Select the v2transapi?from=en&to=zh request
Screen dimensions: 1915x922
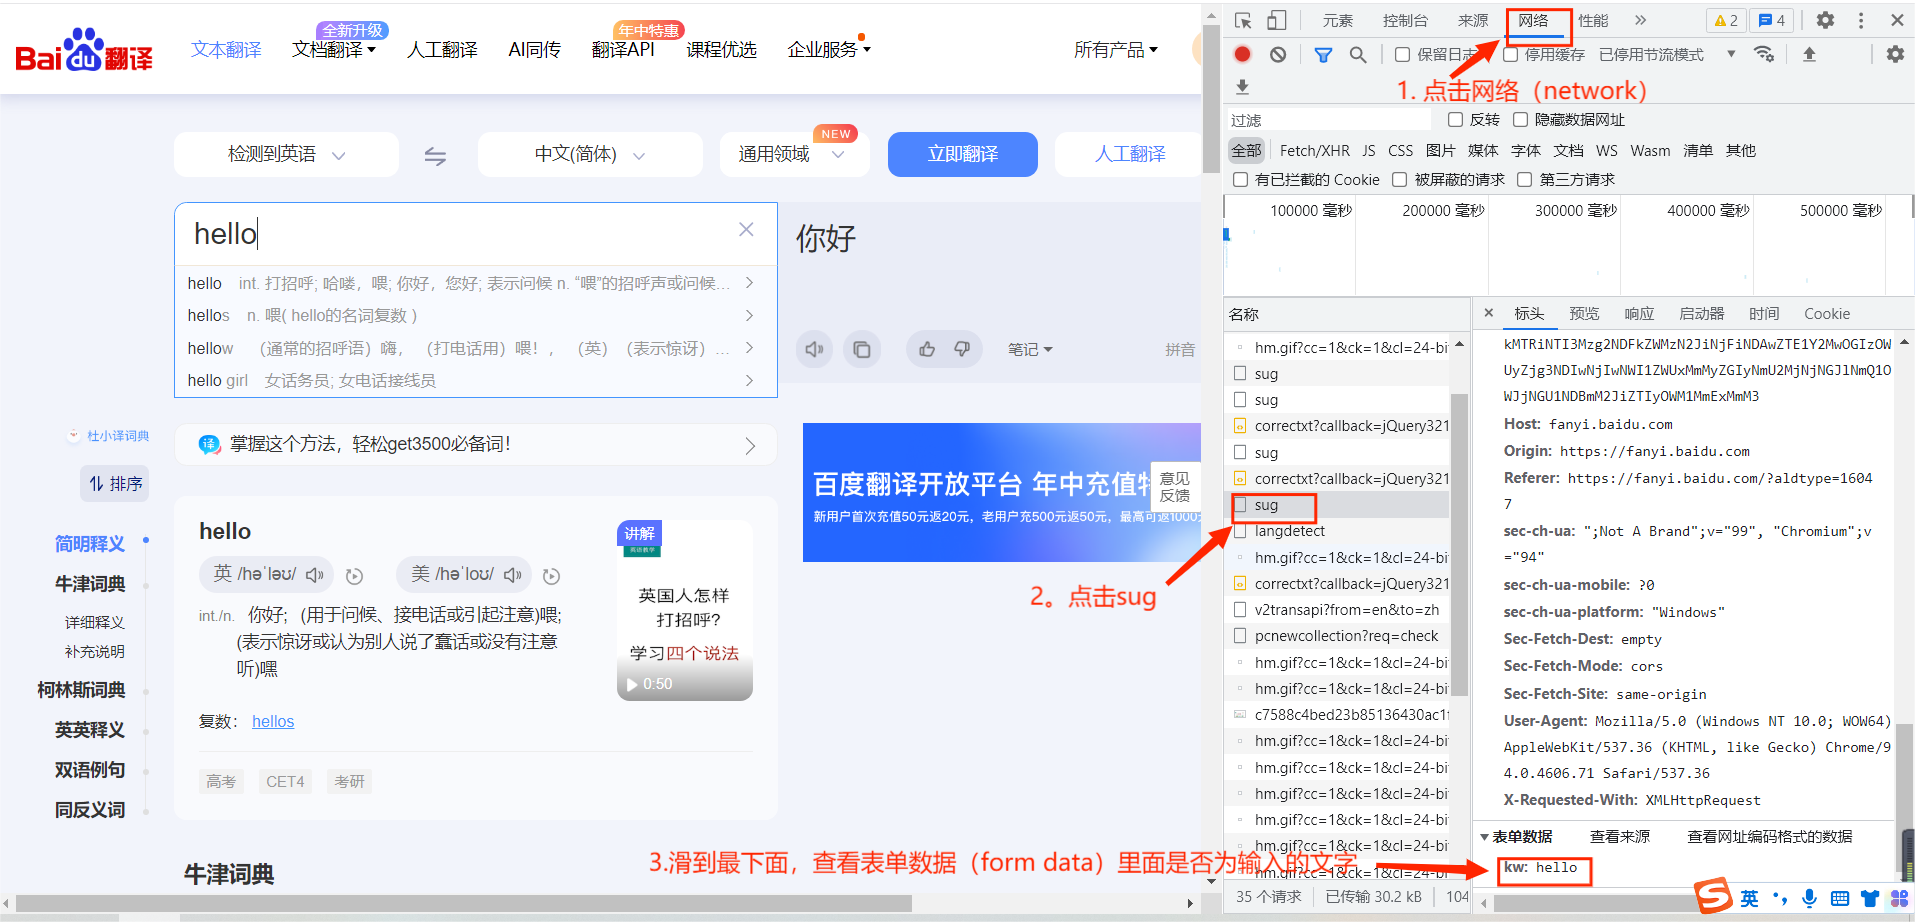pyautogui.click(x=1337, y=610)
